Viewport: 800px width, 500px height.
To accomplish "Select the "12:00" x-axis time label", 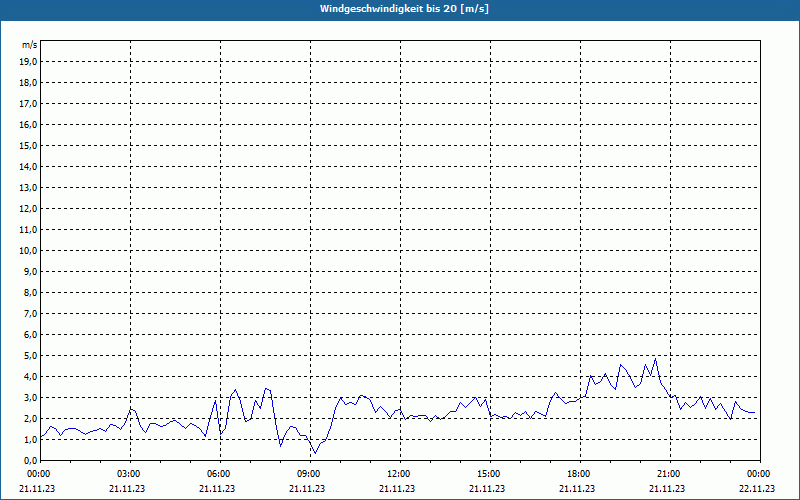I will [400, 474].
